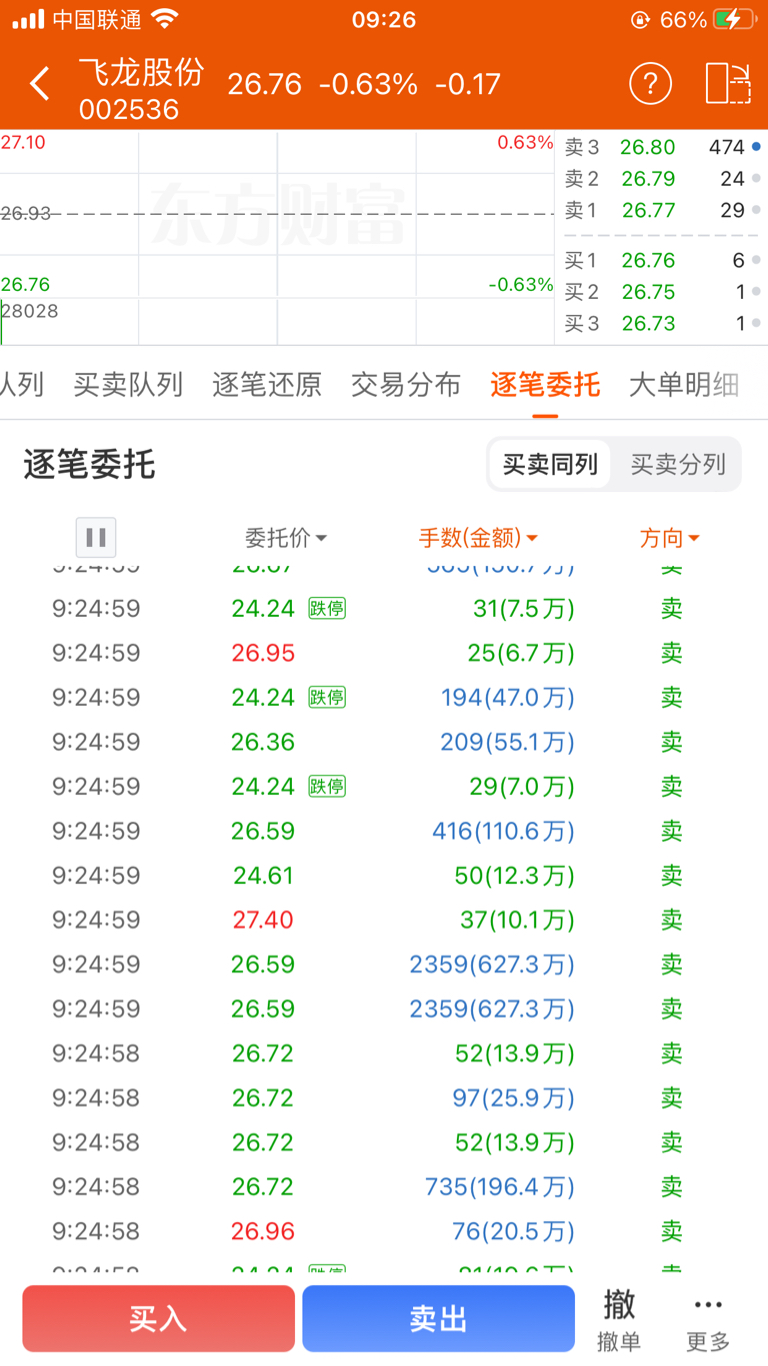Viewport: 768px width, 1366px height.
Task: Select the order row priced 26.96
Action: click(384, 1231)
